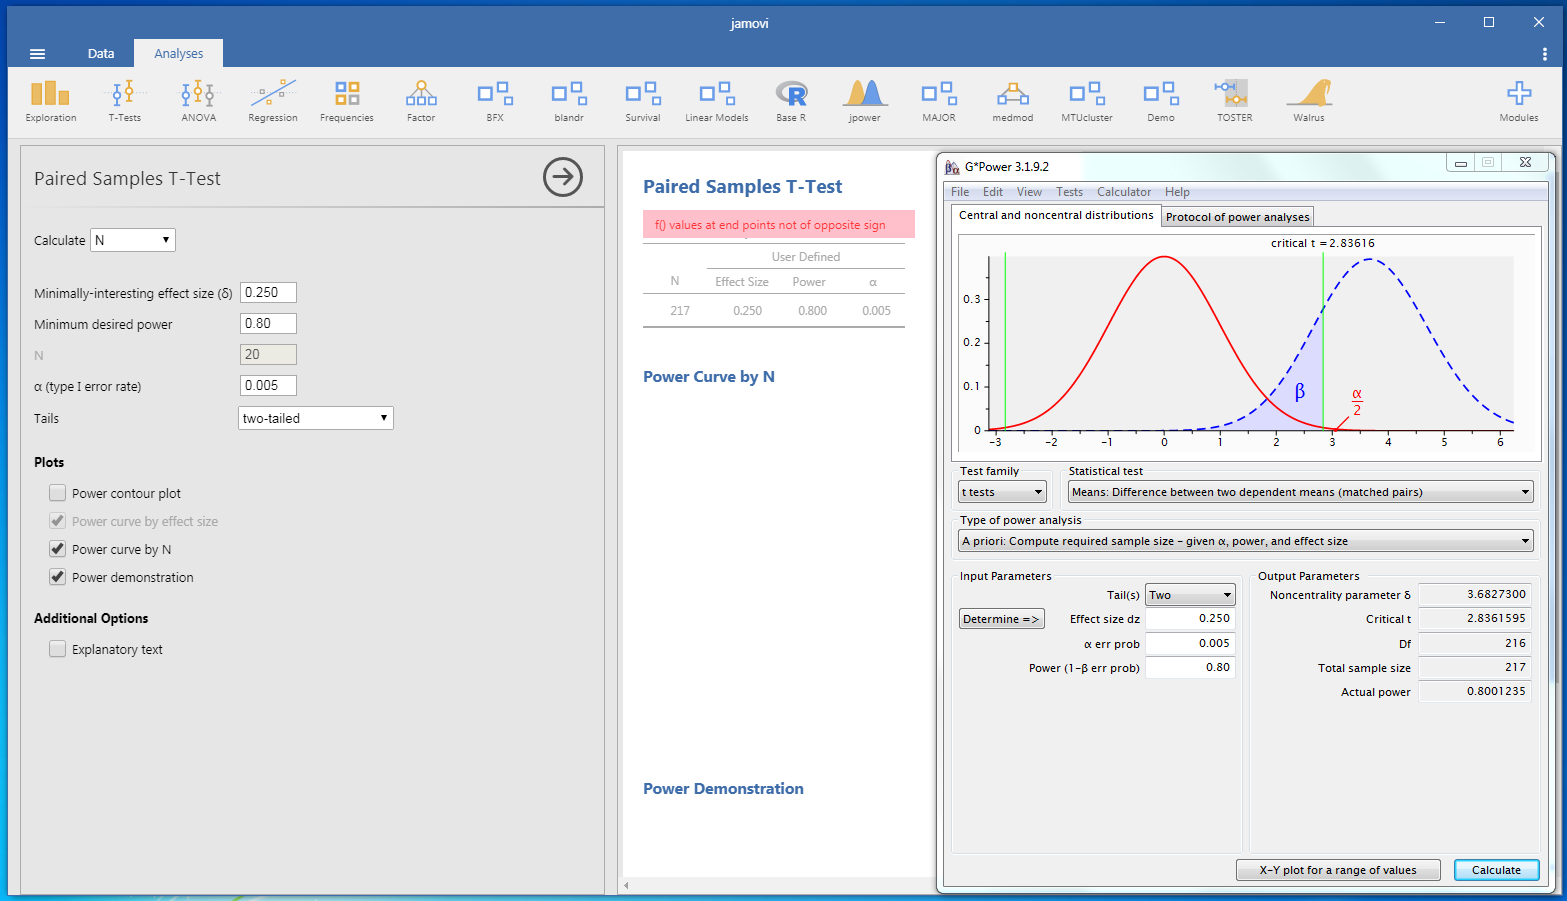Open the G*Power View menu
The image size is (1567, 901).
1029,192
